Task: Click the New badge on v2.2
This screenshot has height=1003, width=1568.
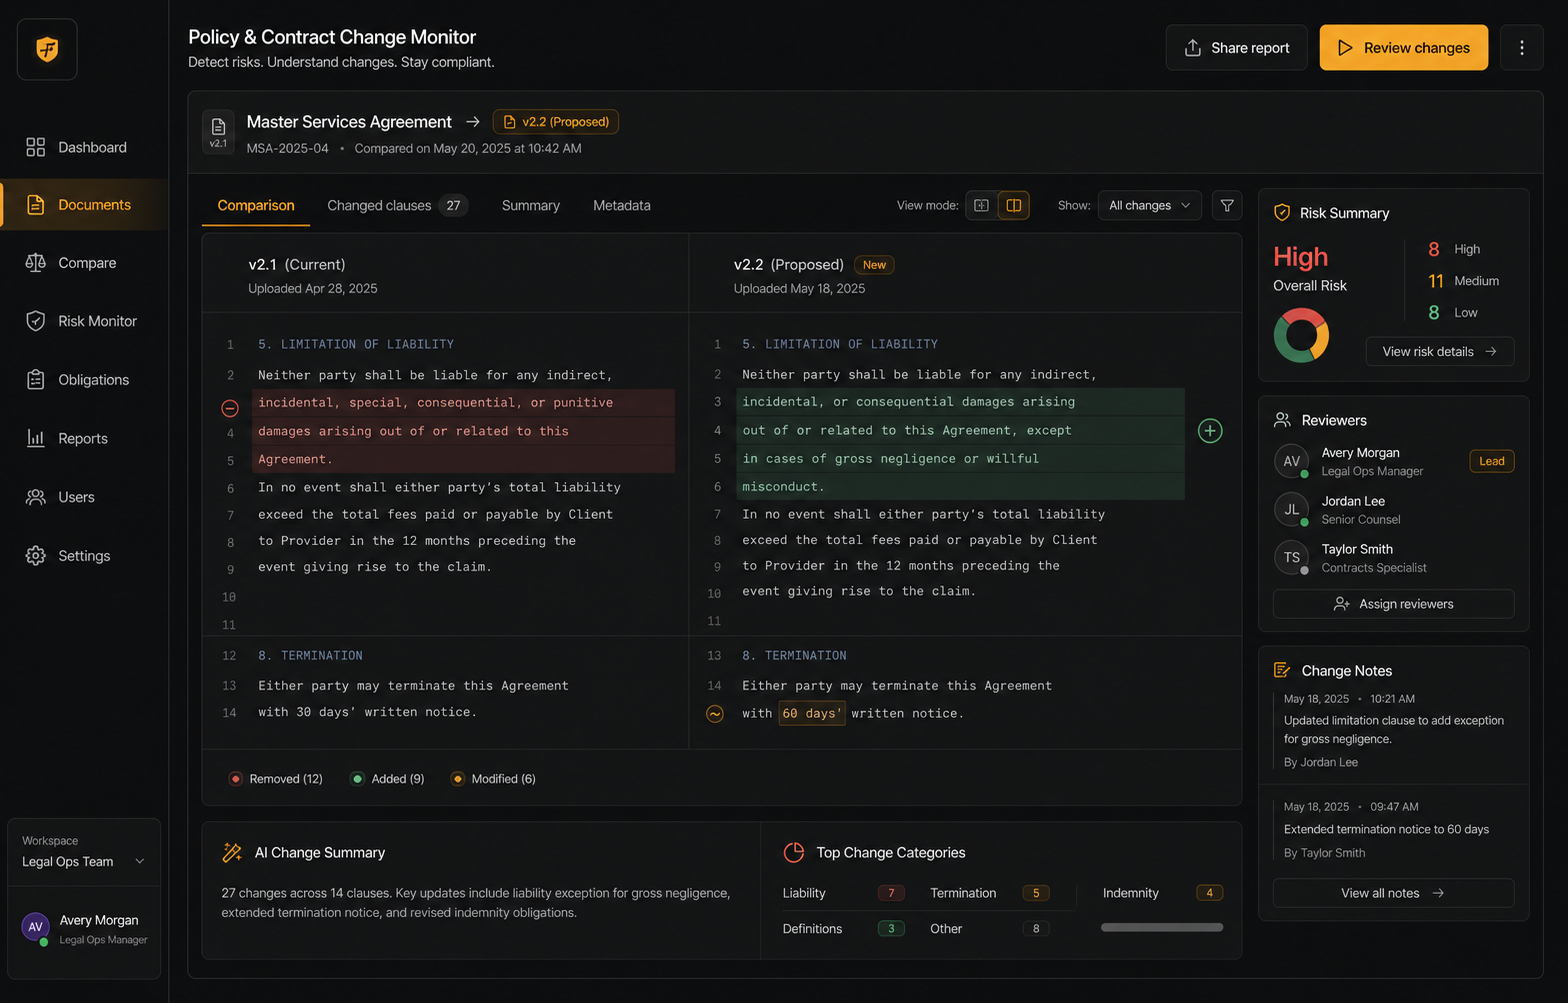Action: tap(874, 265)
